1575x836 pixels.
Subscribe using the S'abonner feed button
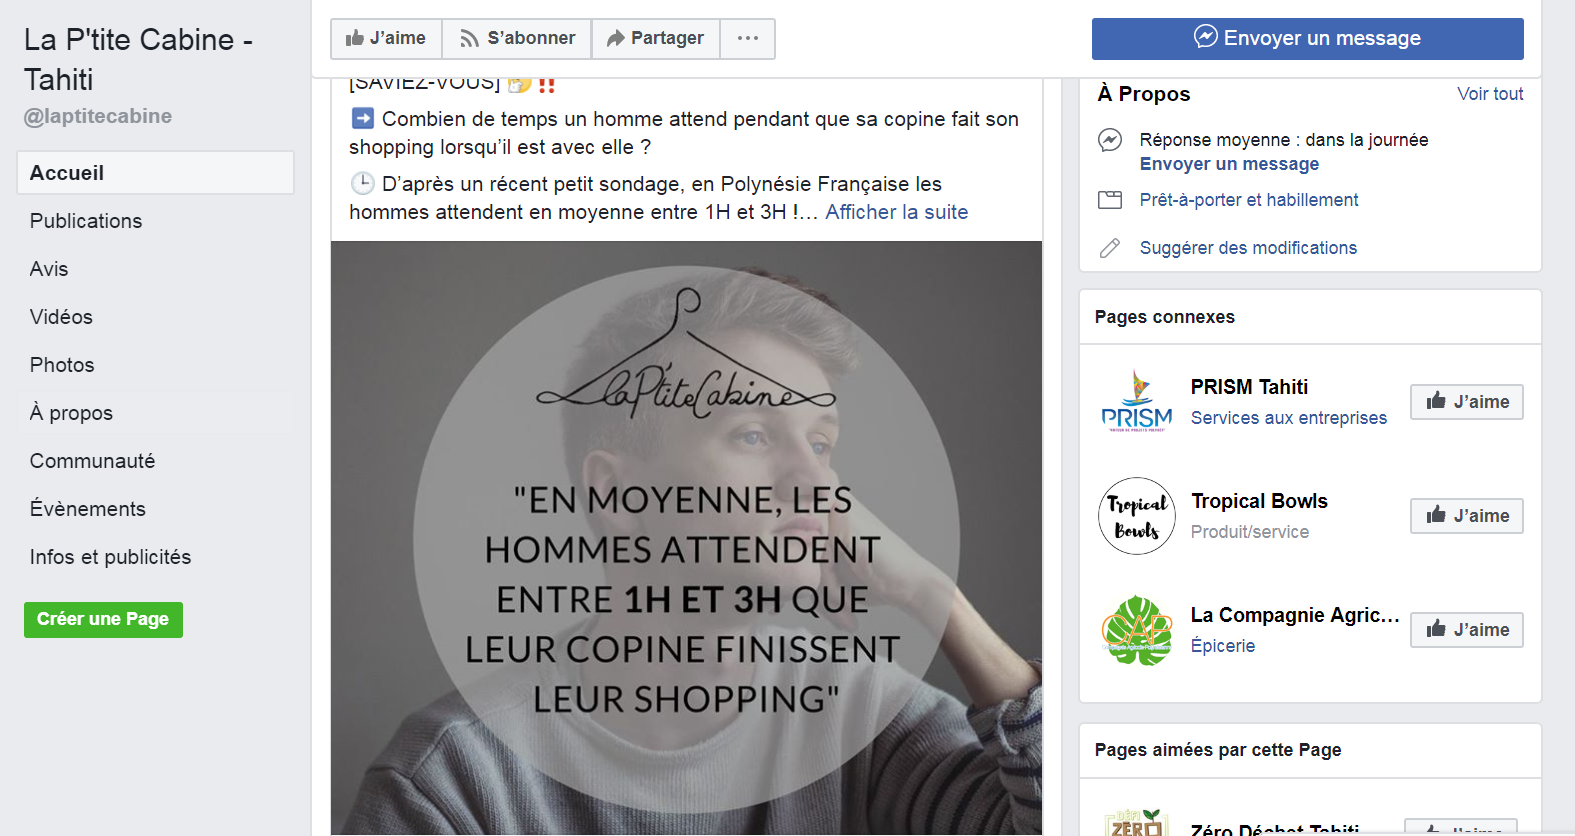tap(517, 39)
